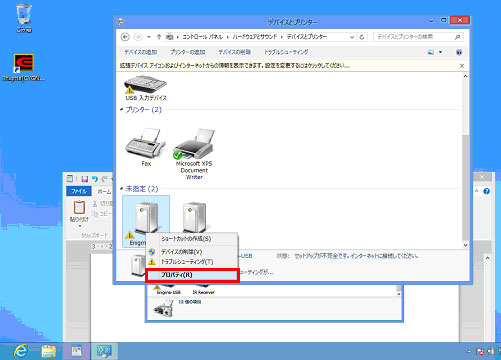501x360 pixels.
Task: Collapse the プリンター (2) group
Action: [122, 110]
